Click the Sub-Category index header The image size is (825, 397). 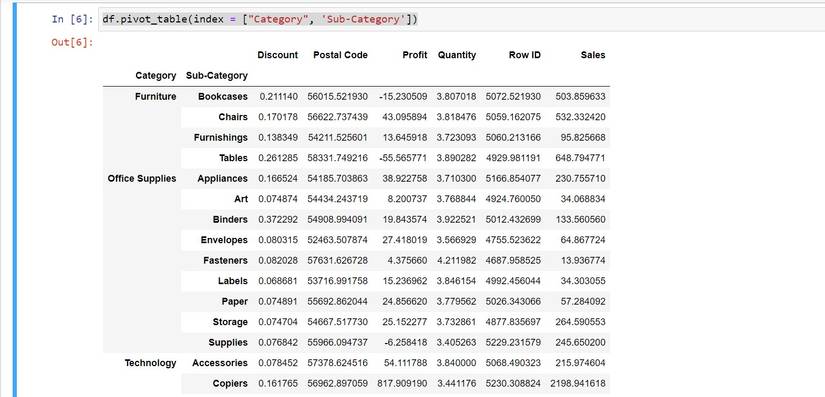click(217, 76)
